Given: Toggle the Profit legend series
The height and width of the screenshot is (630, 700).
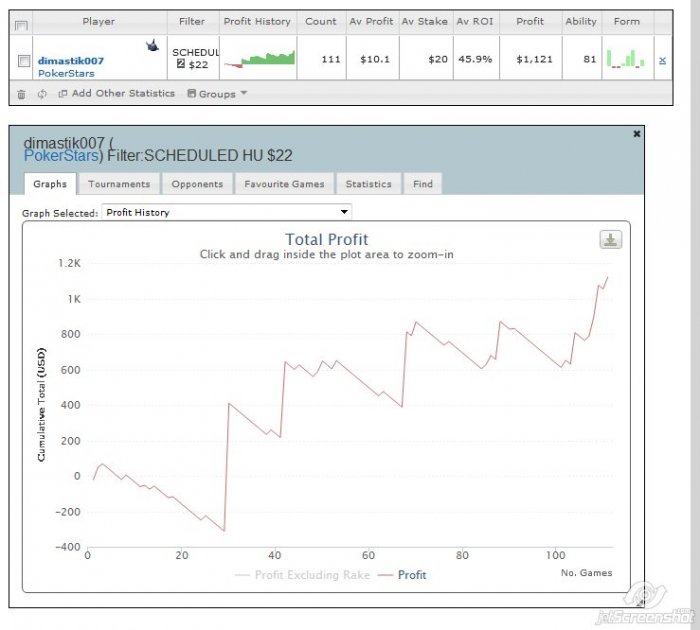Looking at the screenshot, I should [x=402, y=575].
